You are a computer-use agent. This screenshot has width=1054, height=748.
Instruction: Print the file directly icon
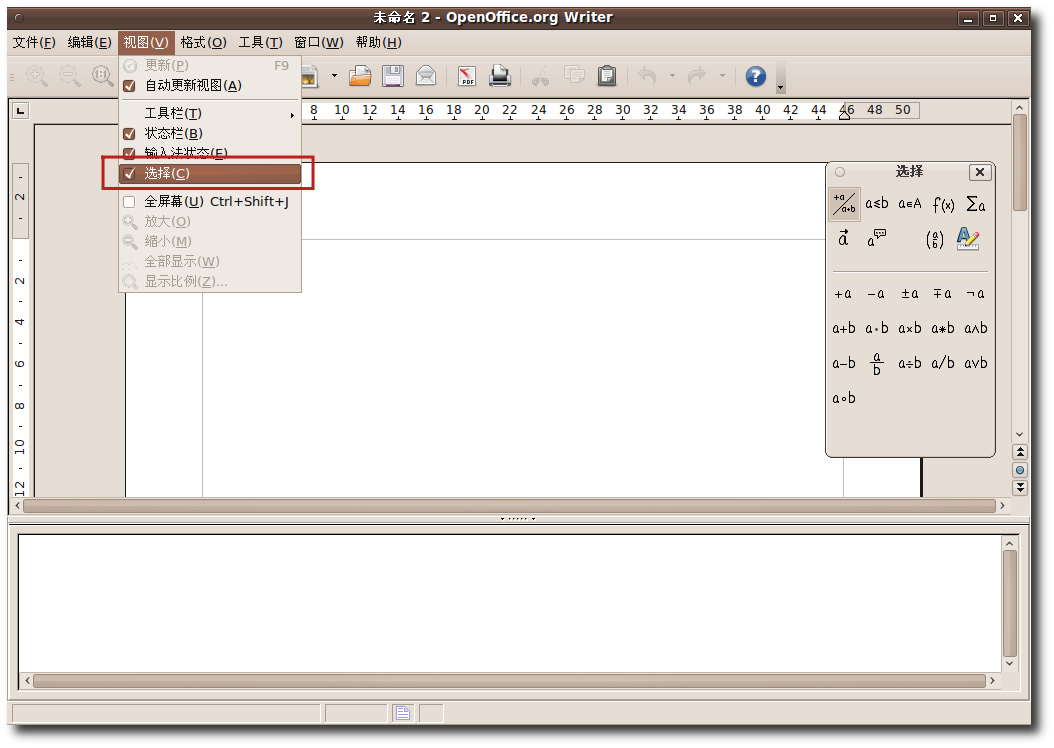pos(499,76)
